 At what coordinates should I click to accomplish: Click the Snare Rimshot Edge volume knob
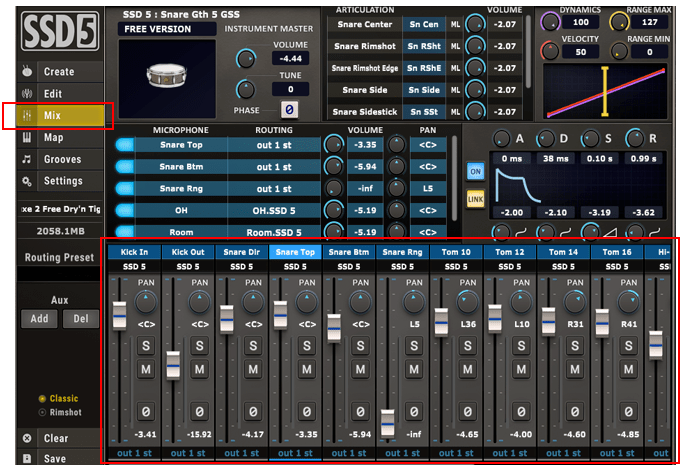pos(475,68)
